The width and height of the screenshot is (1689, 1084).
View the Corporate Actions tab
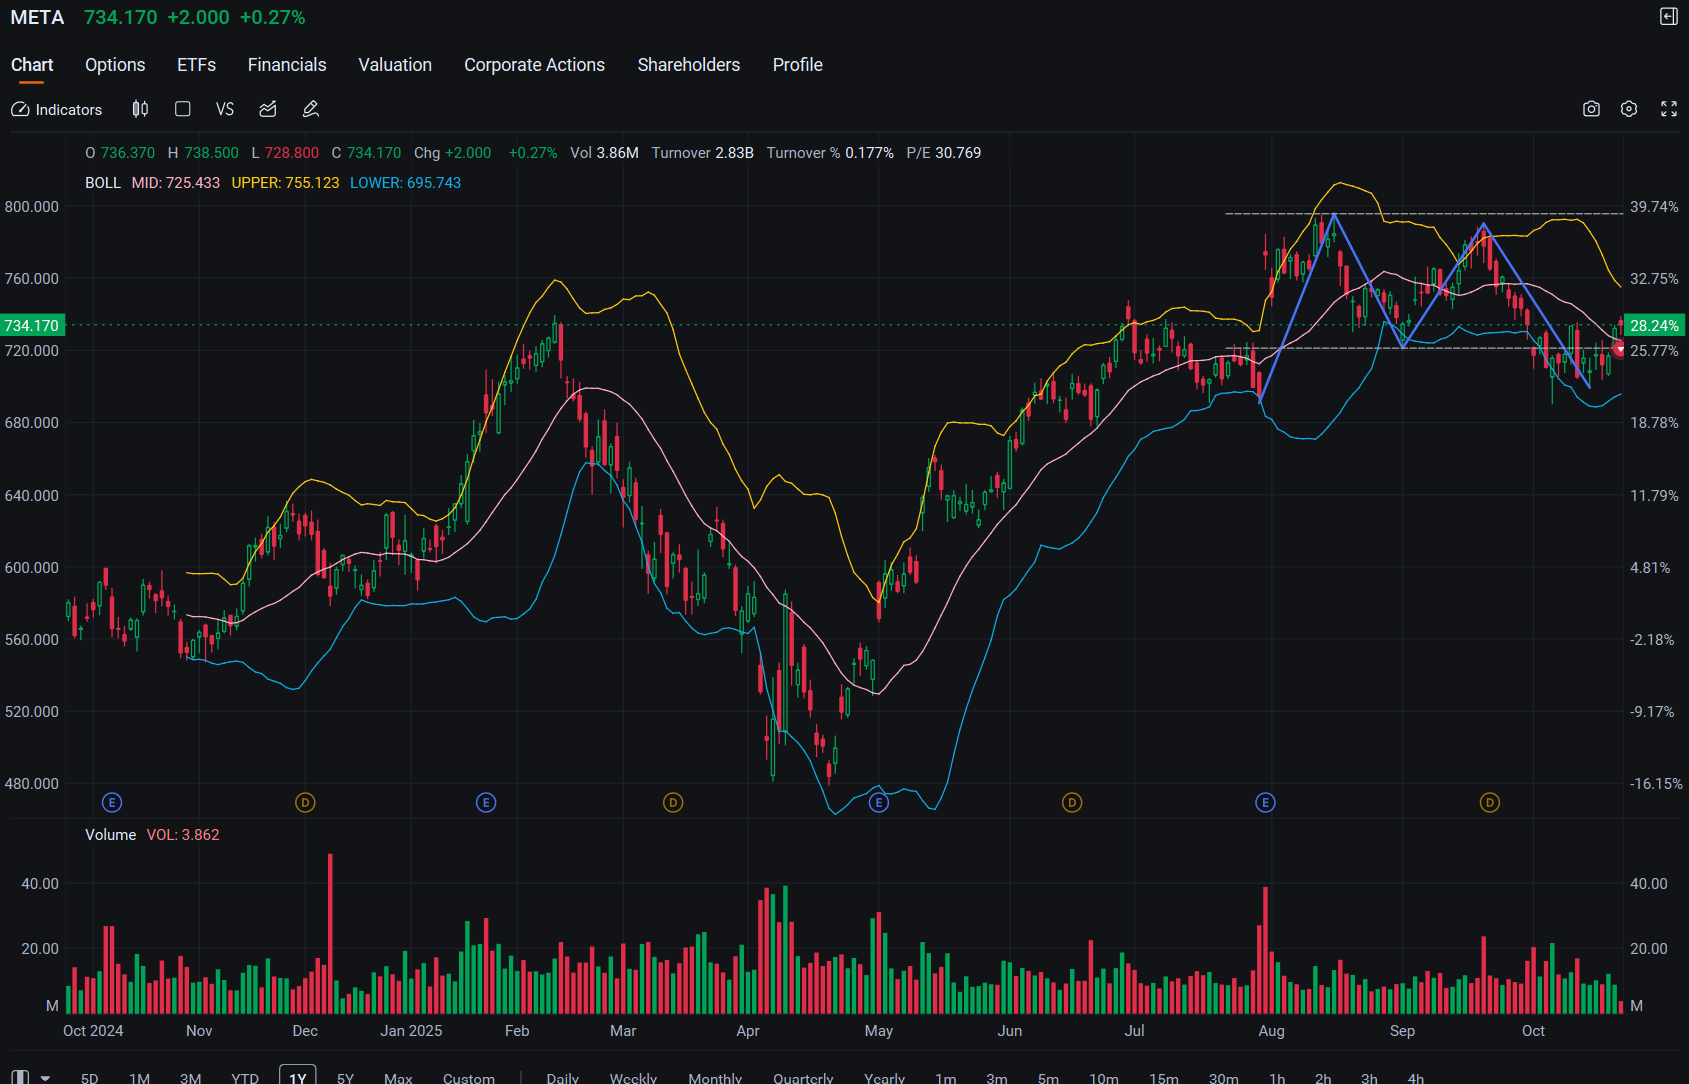534,65
